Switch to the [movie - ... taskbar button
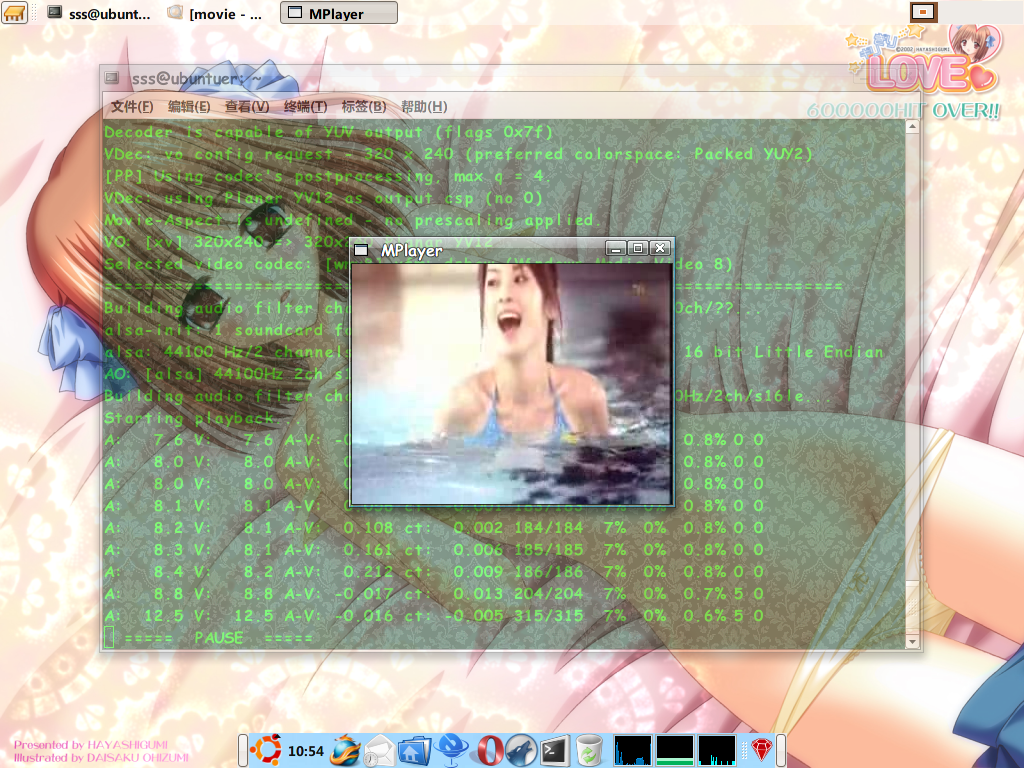1024x768 pixels. pyautogui.click(x=216, y=12)
